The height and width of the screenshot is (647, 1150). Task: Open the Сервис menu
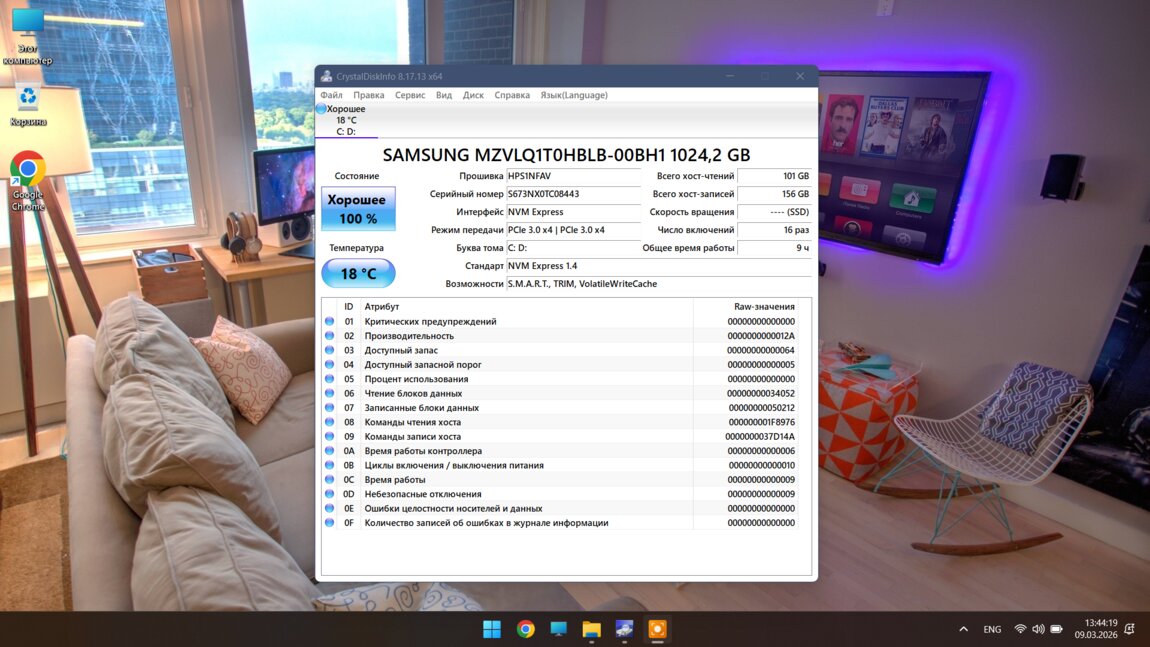tap(410, 95)
